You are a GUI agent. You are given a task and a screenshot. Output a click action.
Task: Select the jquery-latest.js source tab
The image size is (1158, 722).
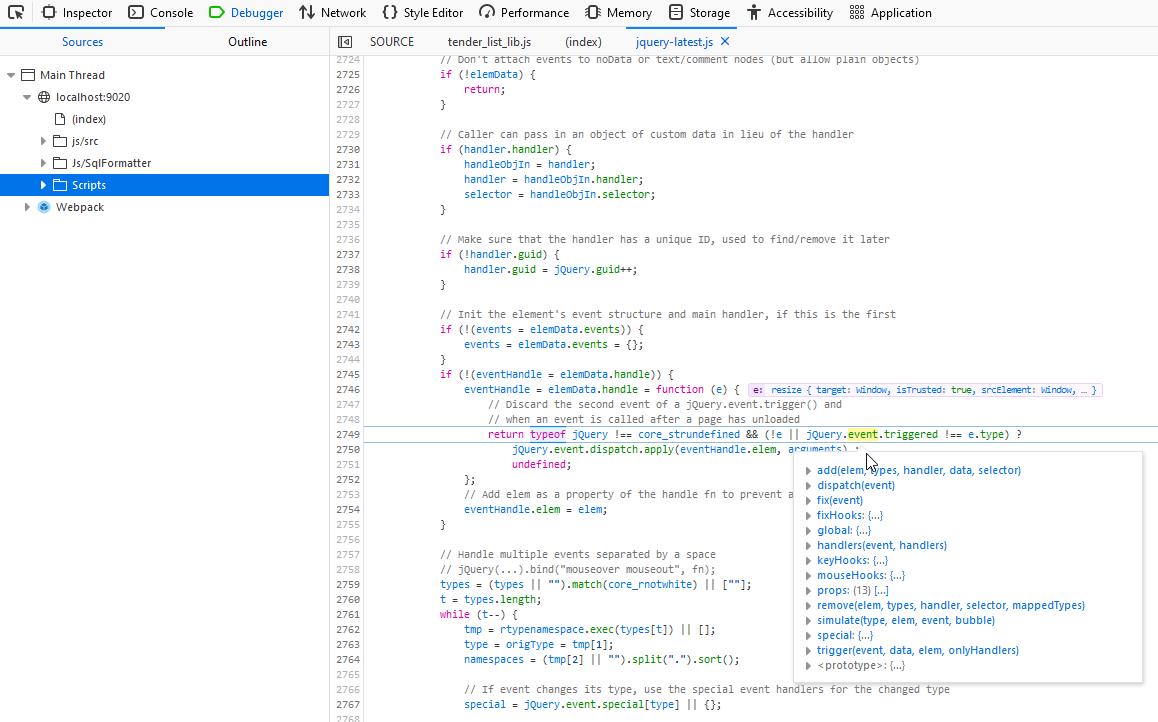pos(674,42)
